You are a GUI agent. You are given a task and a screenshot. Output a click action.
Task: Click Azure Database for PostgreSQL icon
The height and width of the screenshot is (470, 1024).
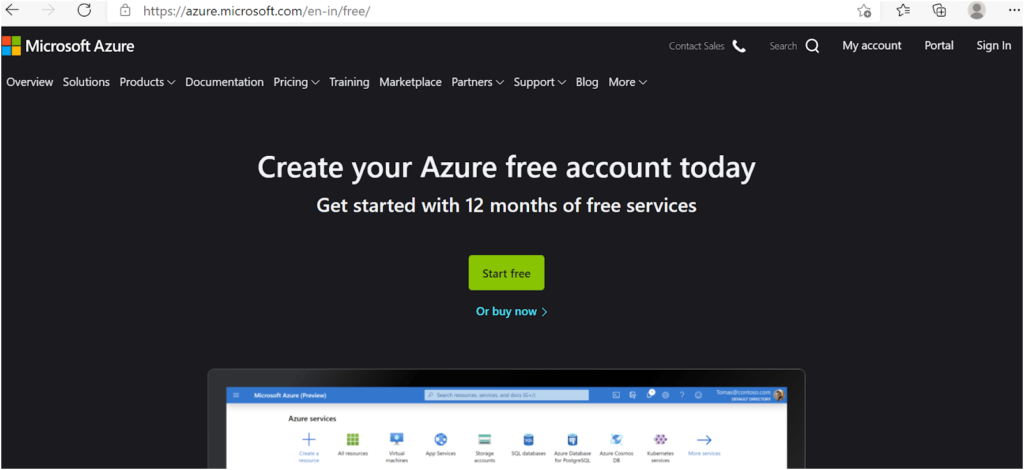(573, 439)
